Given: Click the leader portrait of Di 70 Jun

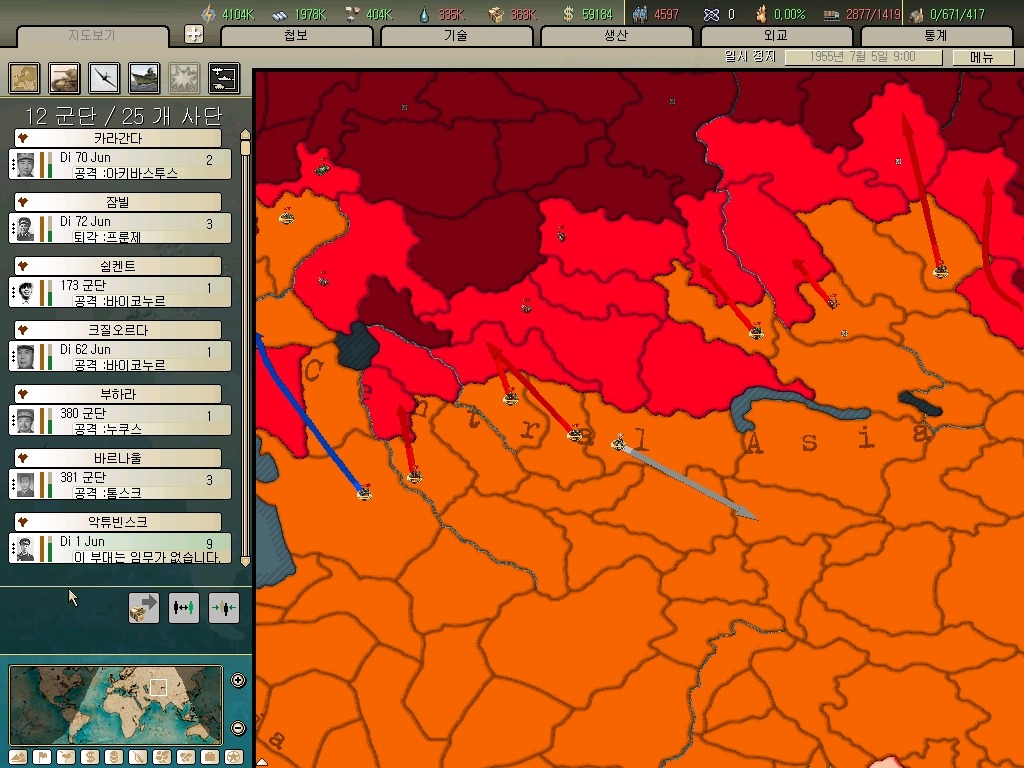Looking at the screenshot, I should click(25, 165).
